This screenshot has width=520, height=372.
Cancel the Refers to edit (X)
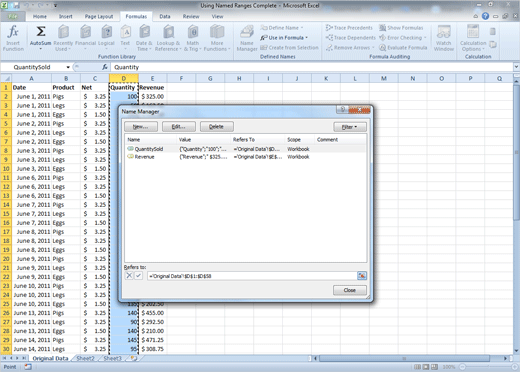click(129, 276)
